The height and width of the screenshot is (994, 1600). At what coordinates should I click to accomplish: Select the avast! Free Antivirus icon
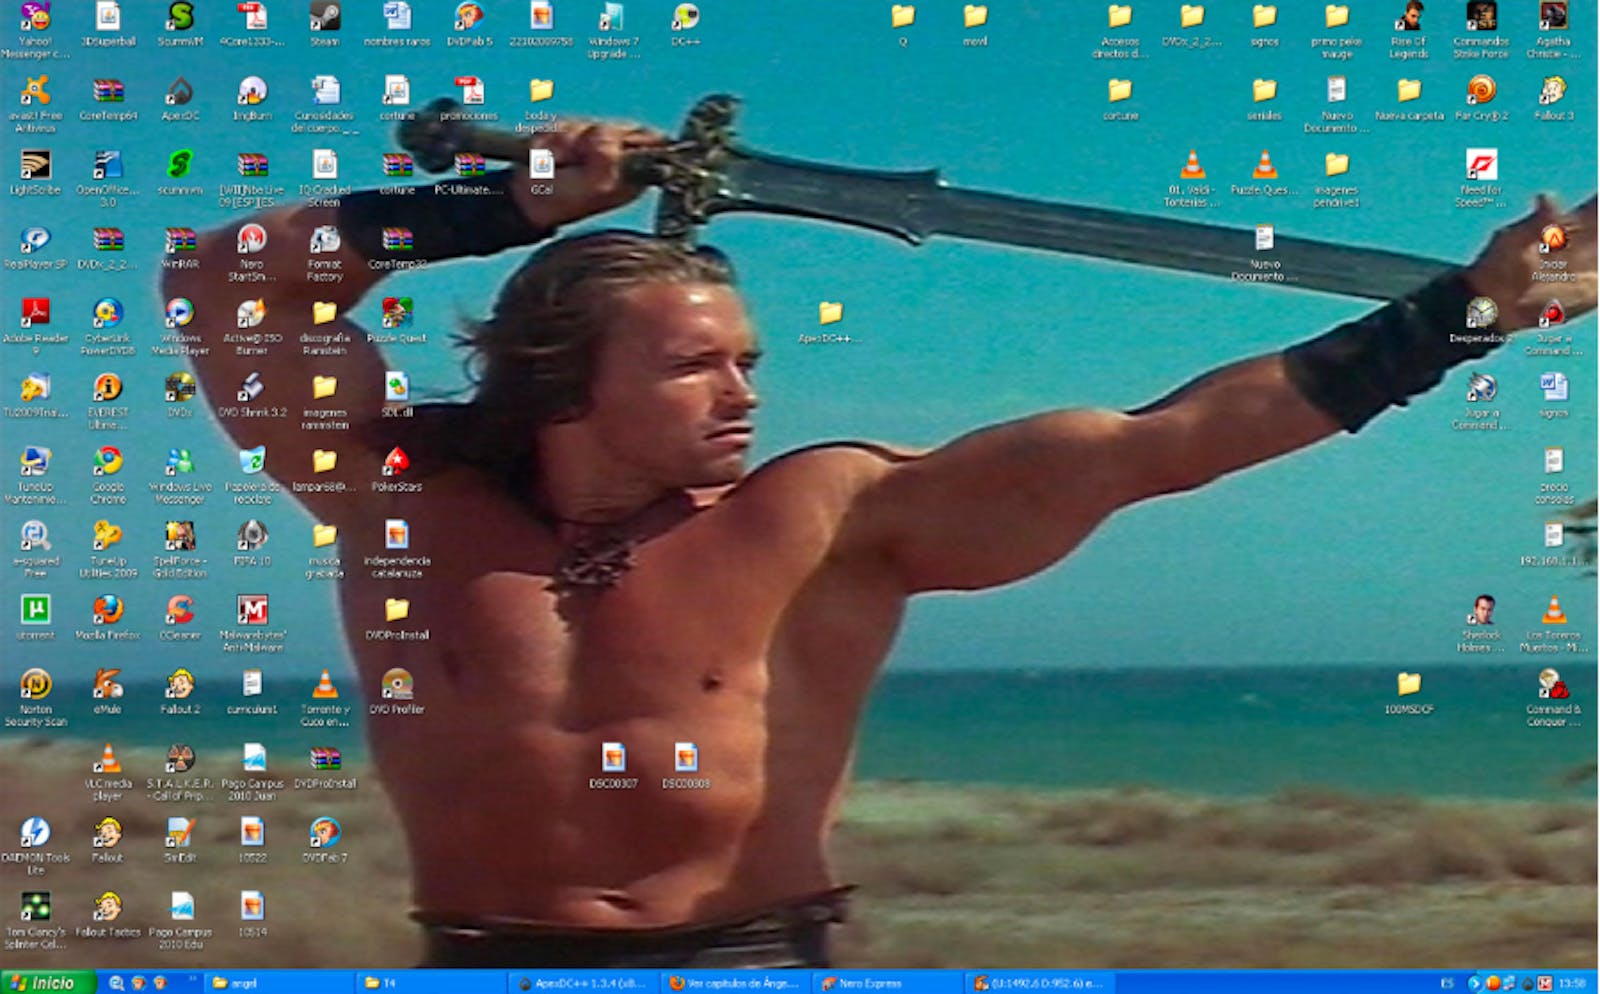coord(36,92)
